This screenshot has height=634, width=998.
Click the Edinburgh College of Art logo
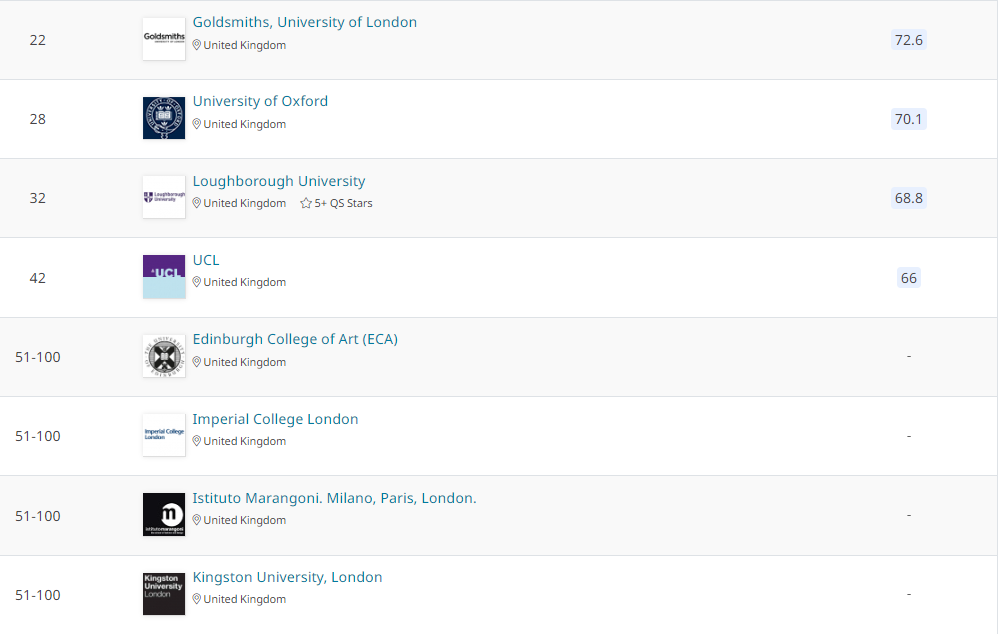(164, 356)
